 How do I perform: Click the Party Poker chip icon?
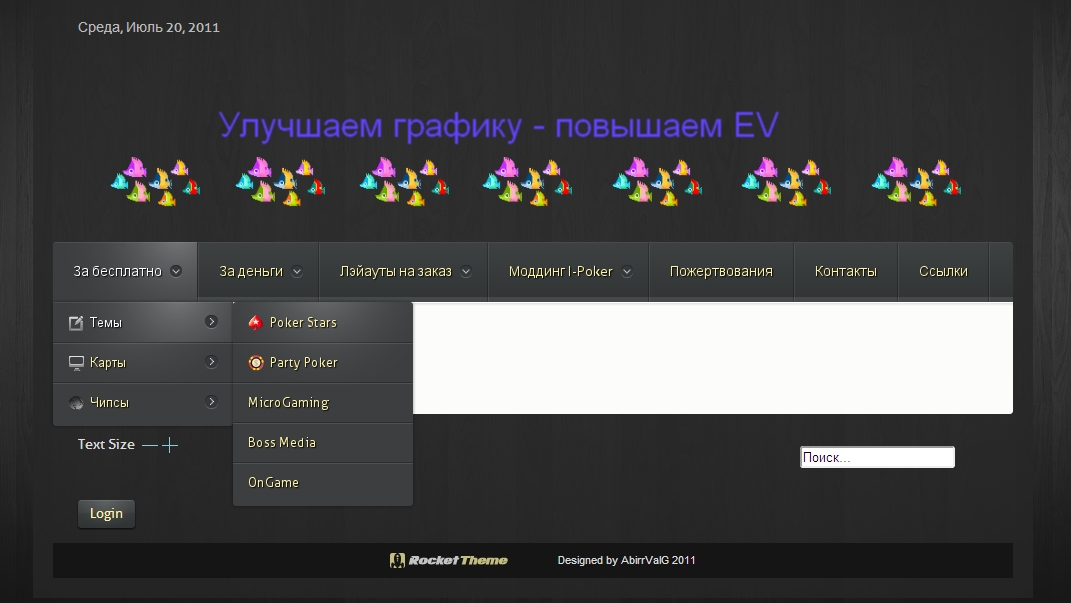pyautogui.click(x=255, y=363)
